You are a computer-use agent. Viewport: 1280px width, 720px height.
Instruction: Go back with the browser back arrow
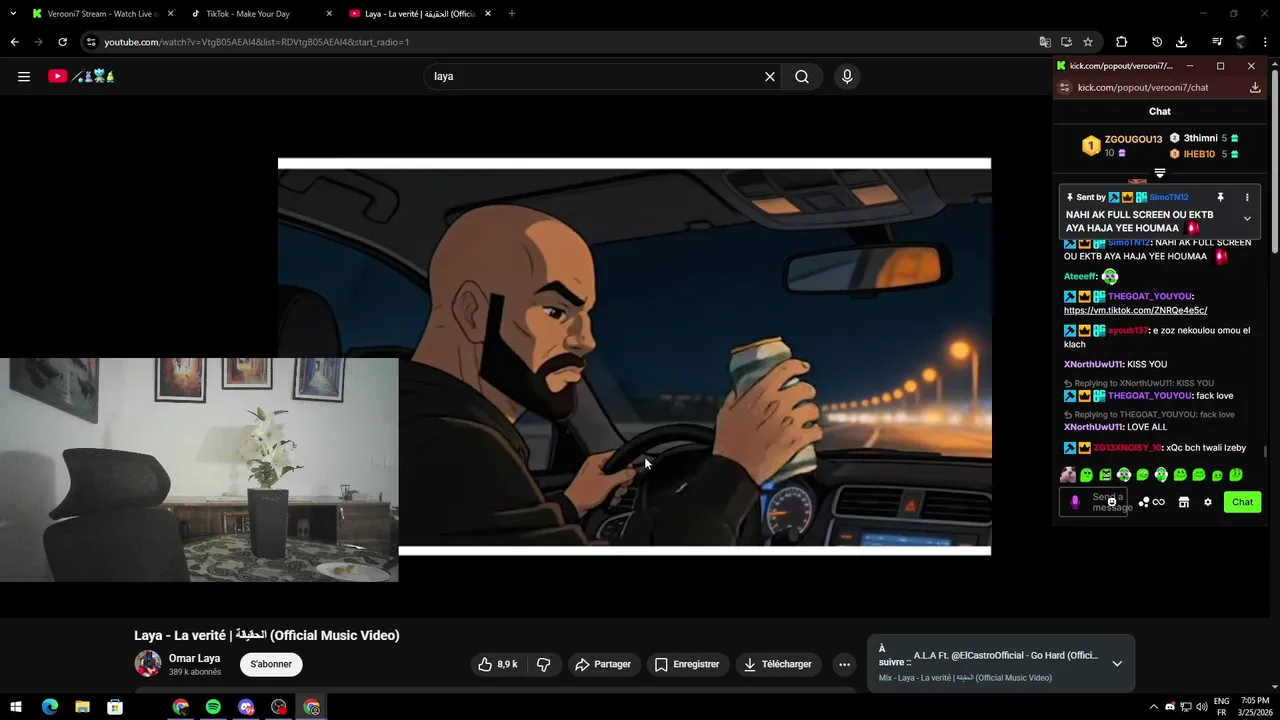point(14,42)
